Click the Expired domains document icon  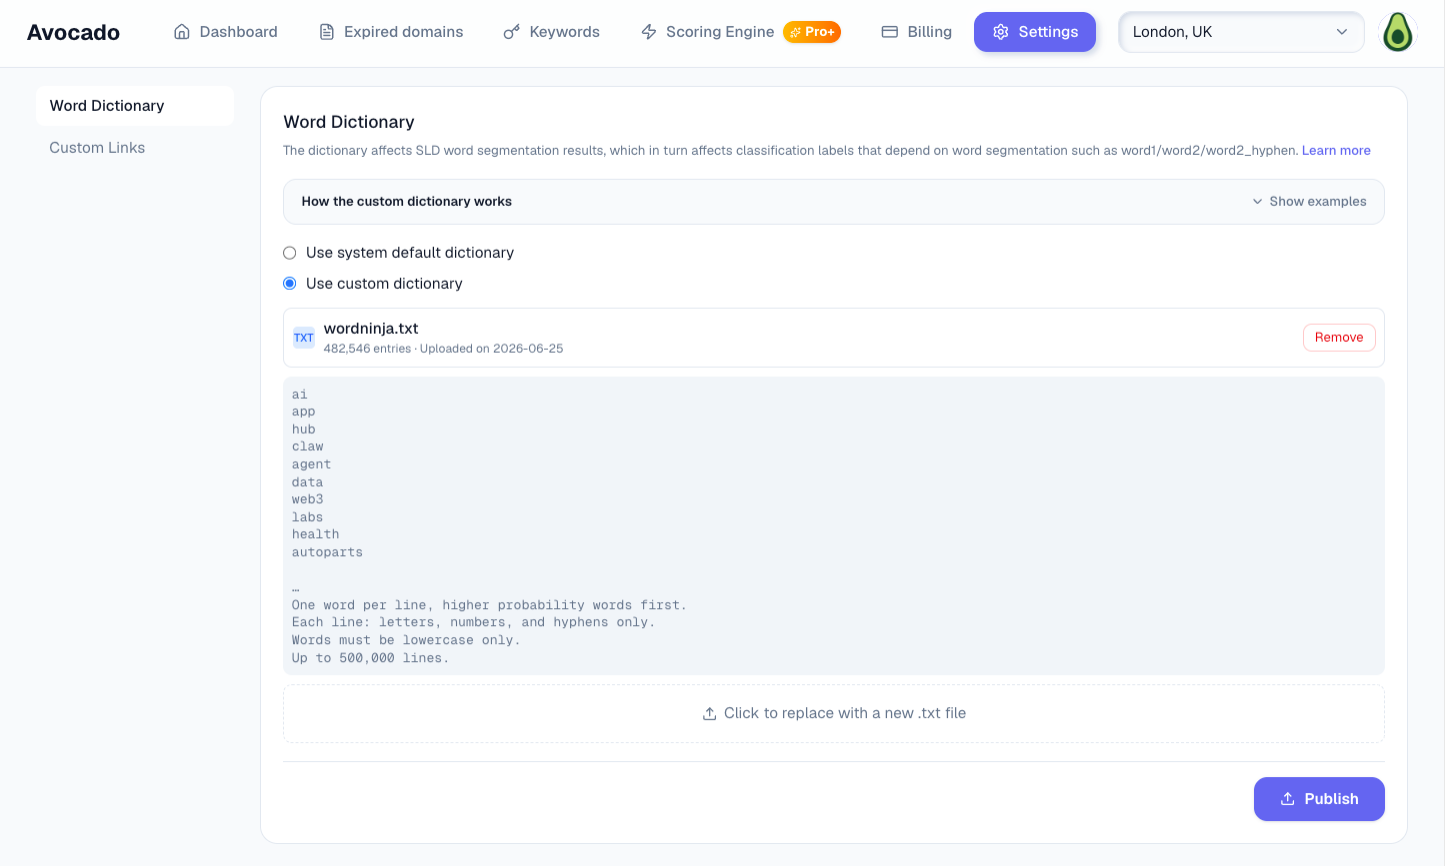tap(327, 32)
